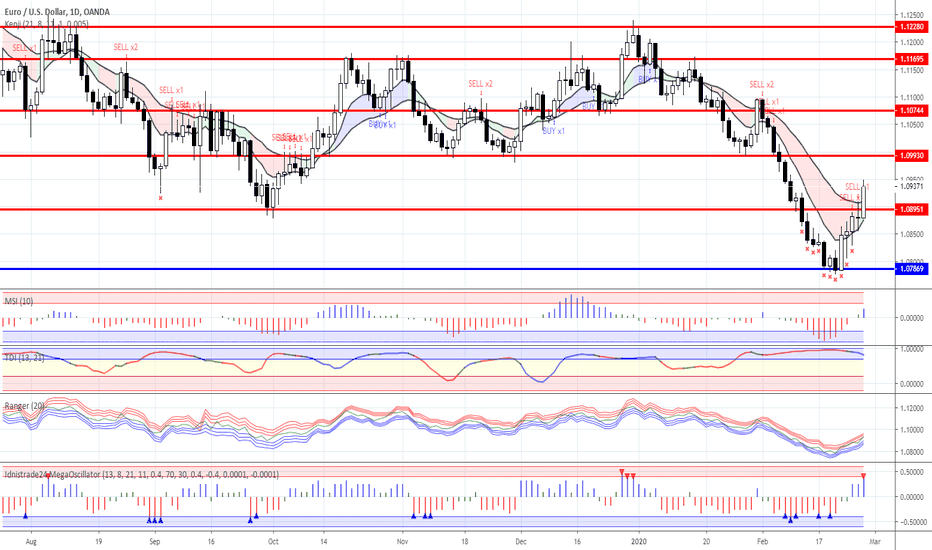Select the blue horizontal support line

pyautogui.click(x=447, y=269)
